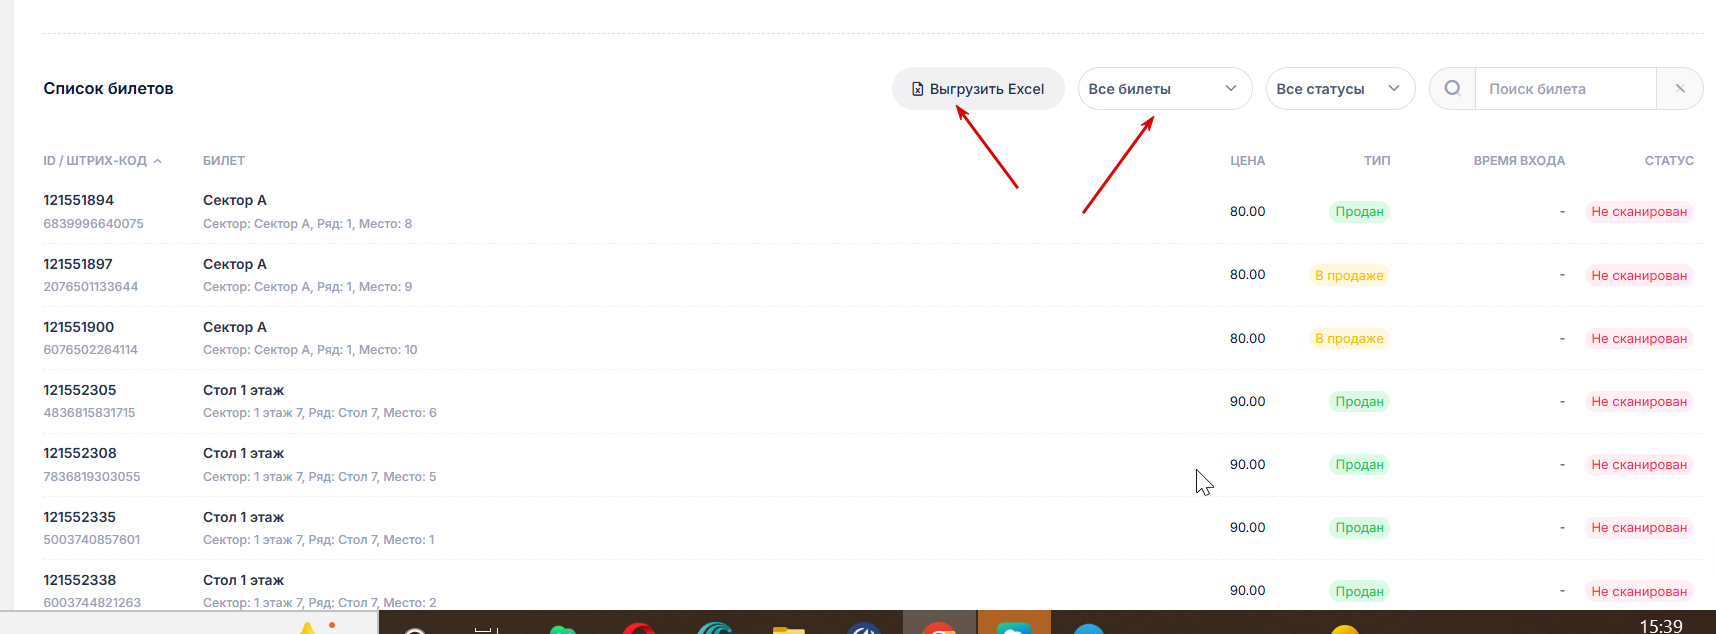Click Стол 1 этаж title in row 121552305
The height and width of the screenshot is (634, 1716).
coord(243,390)
